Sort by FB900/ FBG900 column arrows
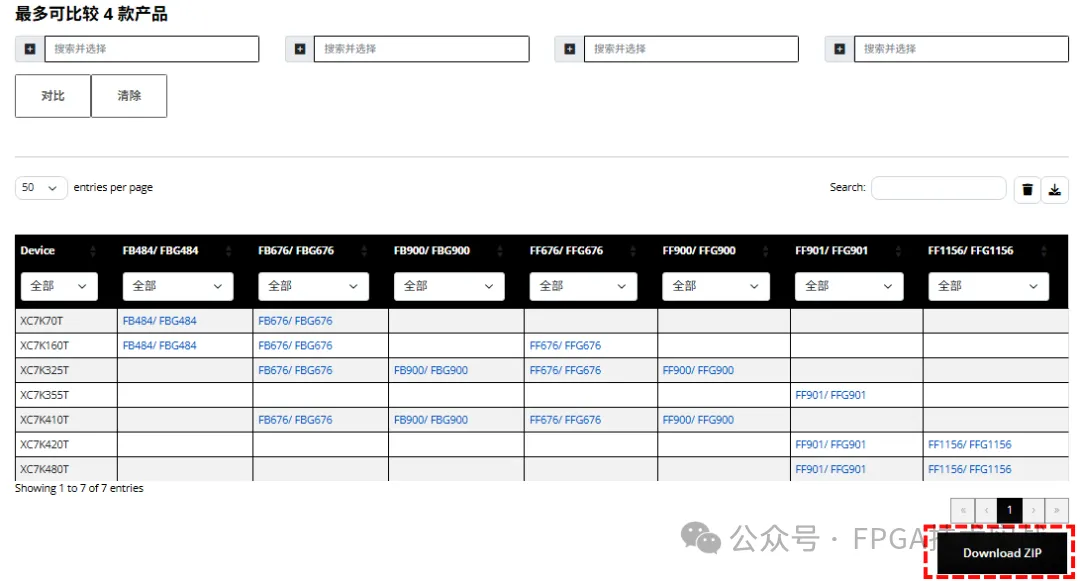Image resolution: width=1080 pixels, height=581 pixels. [x=499, y=251]
